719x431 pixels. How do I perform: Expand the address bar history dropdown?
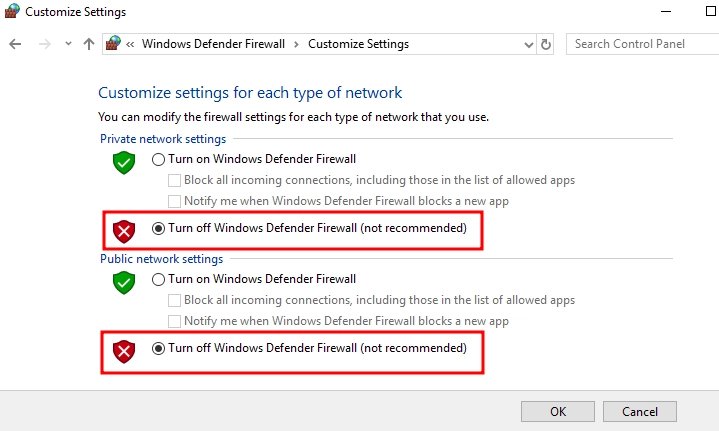tap(529, 44)
